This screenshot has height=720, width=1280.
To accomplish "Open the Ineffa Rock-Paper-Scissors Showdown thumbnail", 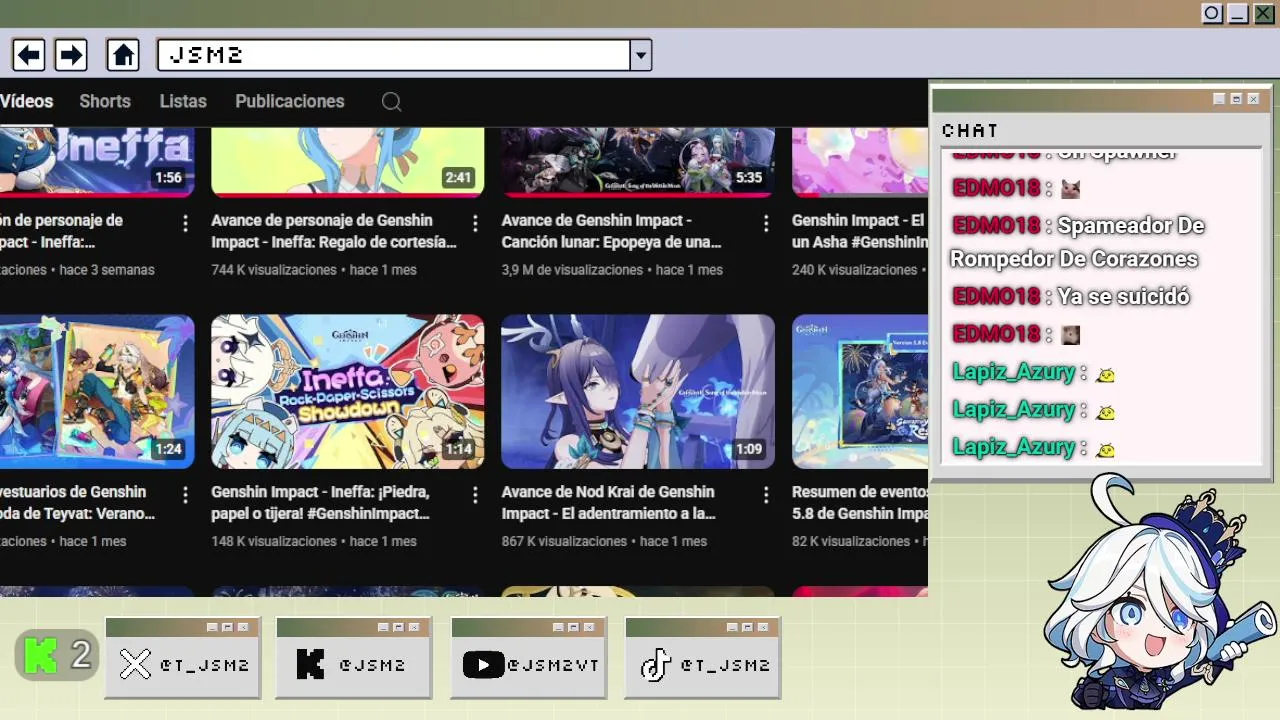I will 348,392.
